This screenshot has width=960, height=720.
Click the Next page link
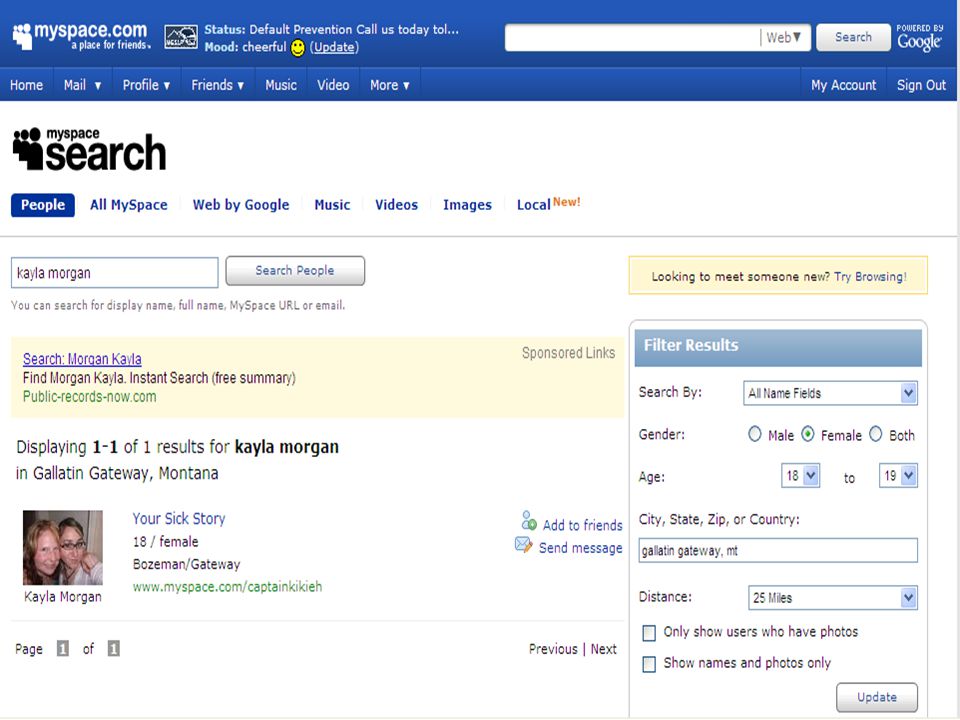click(x=604, y=649)
